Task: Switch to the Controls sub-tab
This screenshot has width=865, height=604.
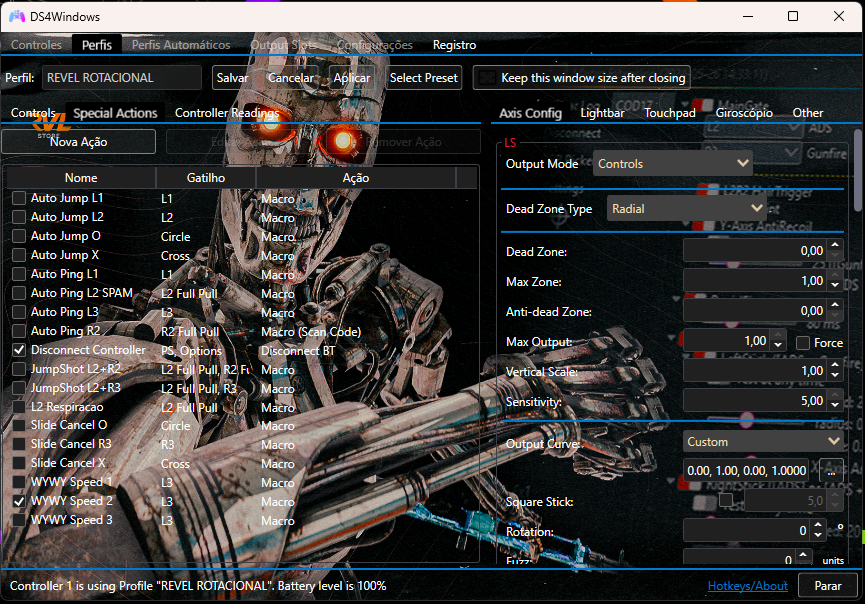Action: point(33,113)
